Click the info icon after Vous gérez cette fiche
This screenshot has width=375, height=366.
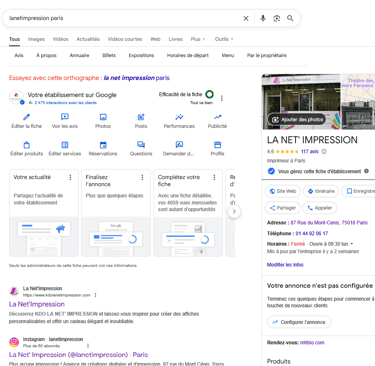tap(366, 171)
